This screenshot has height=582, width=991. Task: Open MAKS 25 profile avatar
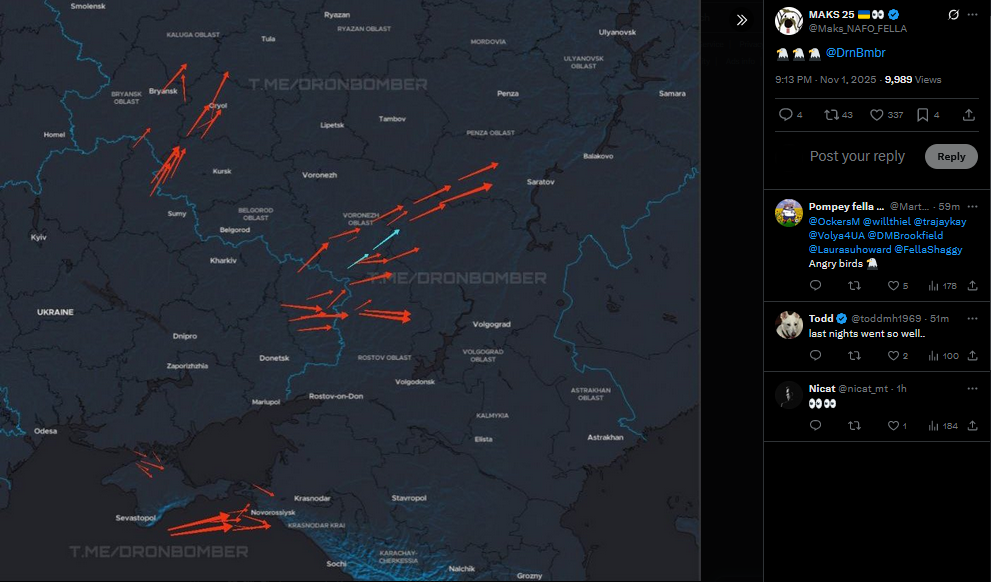pyautogui.click(x=789, y=21)
